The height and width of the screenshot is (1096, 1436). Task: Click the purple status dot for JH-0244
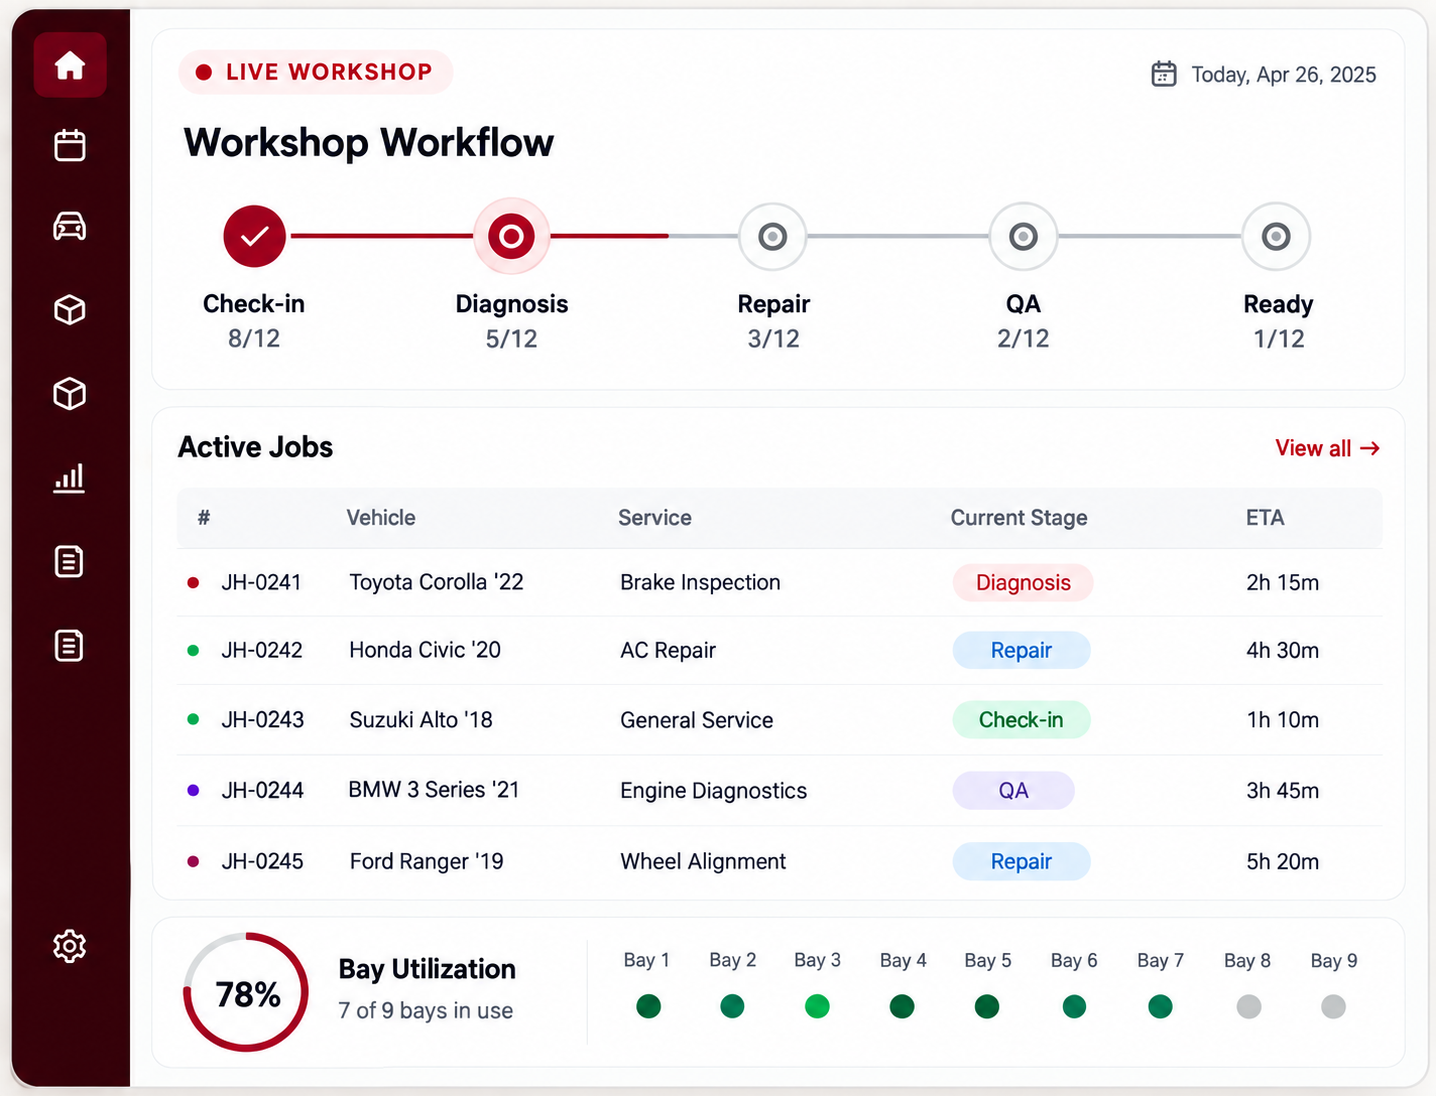click(193, 790)
